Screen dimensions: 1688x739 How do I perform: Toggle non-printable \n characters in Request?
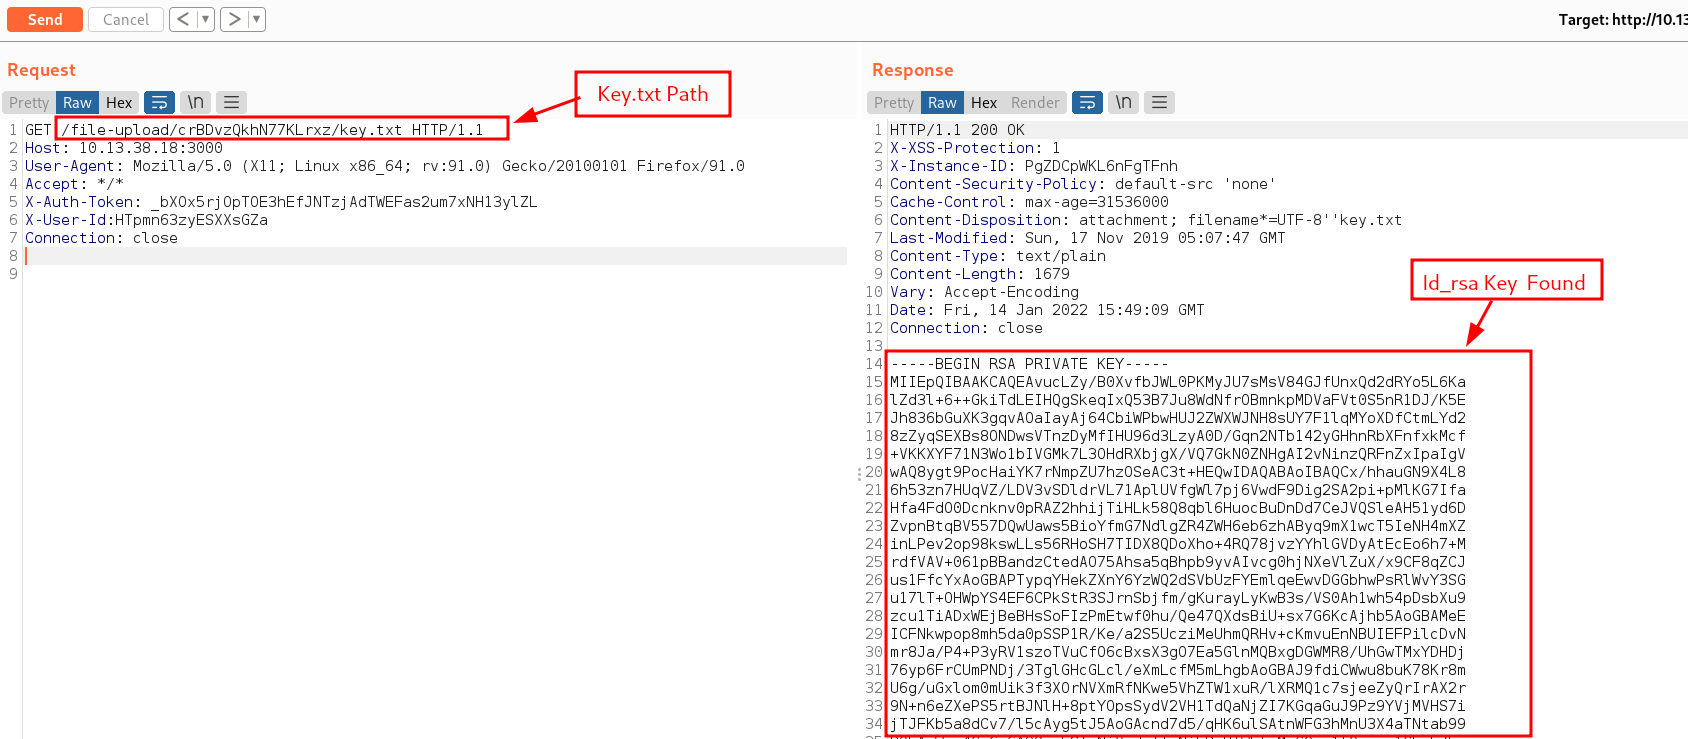(196, 102)
